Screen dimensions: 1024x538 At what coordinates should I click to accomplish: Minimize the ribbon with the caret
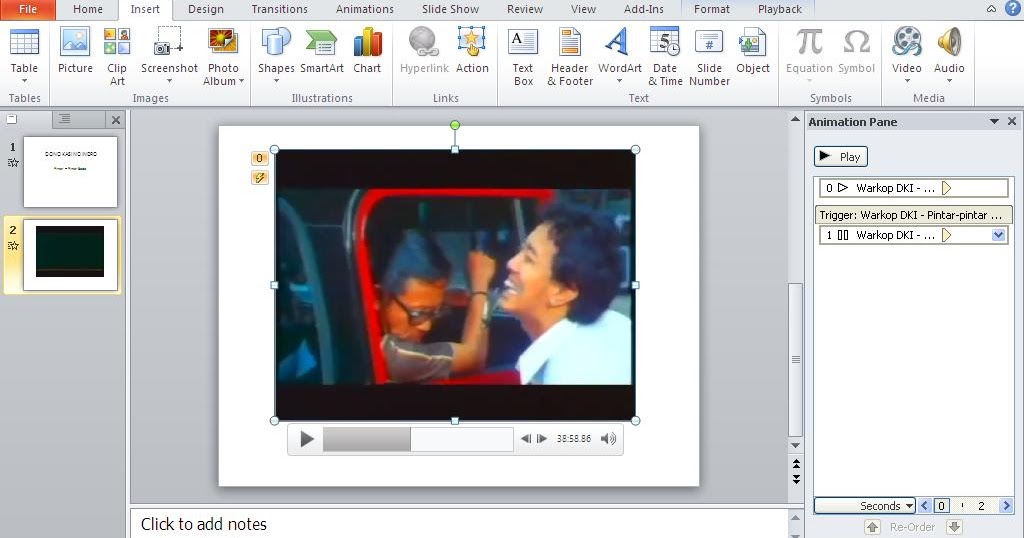(991, 8)
